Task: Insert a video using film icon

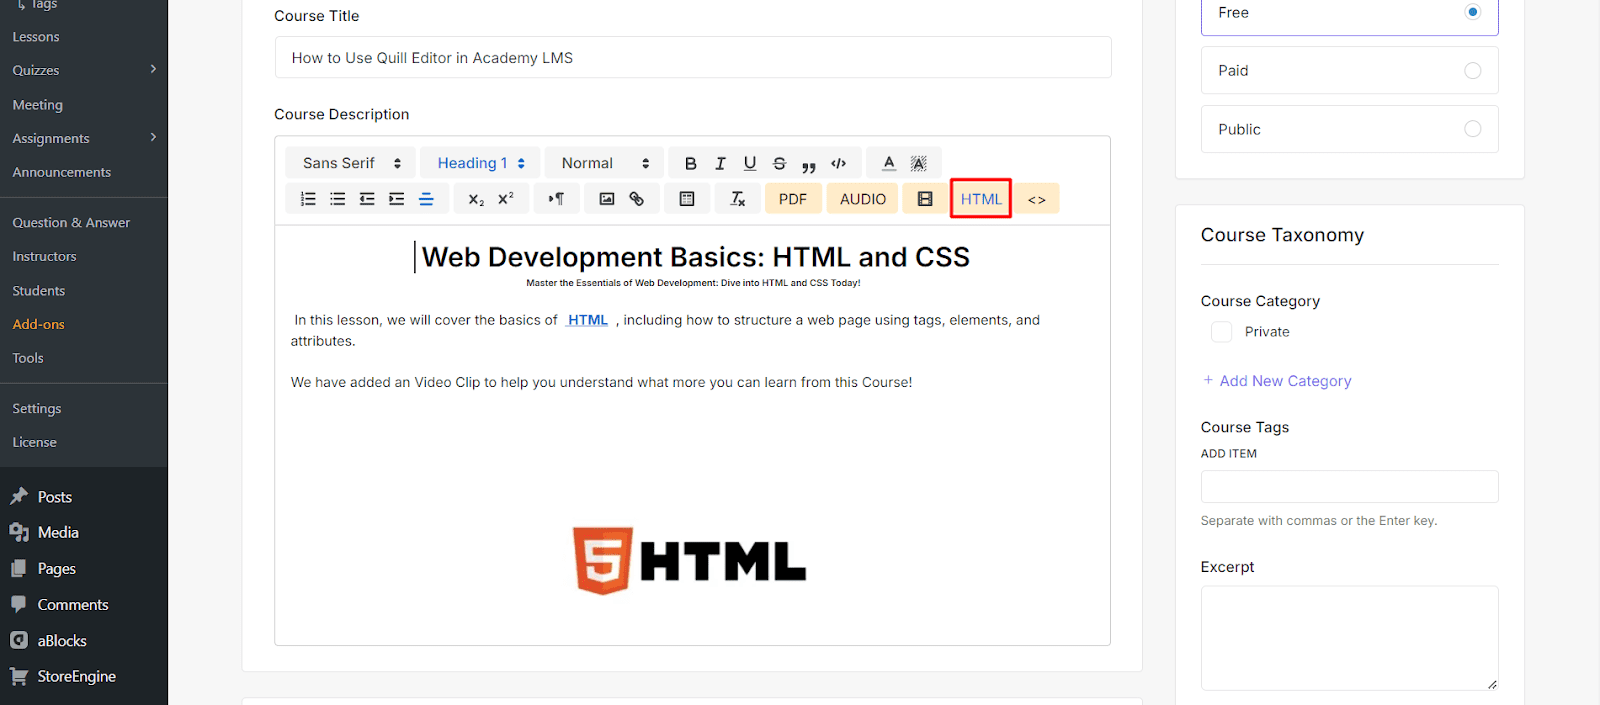Action: pos(925,199)
